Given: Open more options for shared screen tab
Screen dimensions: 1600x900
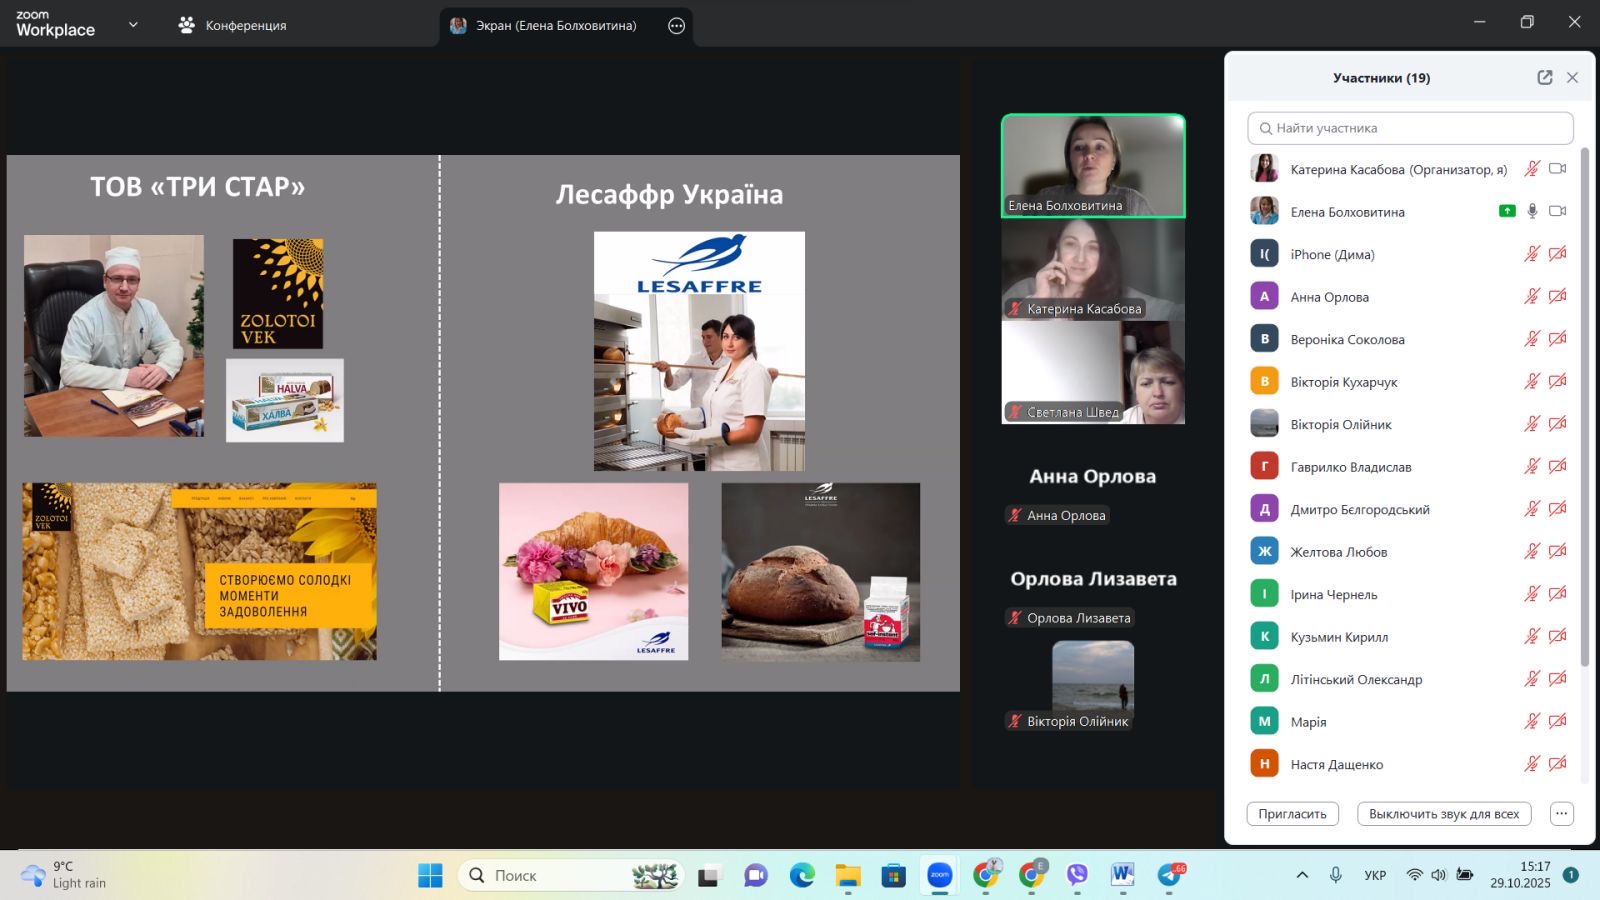Looking at the screenshot, I should point(676,26).
